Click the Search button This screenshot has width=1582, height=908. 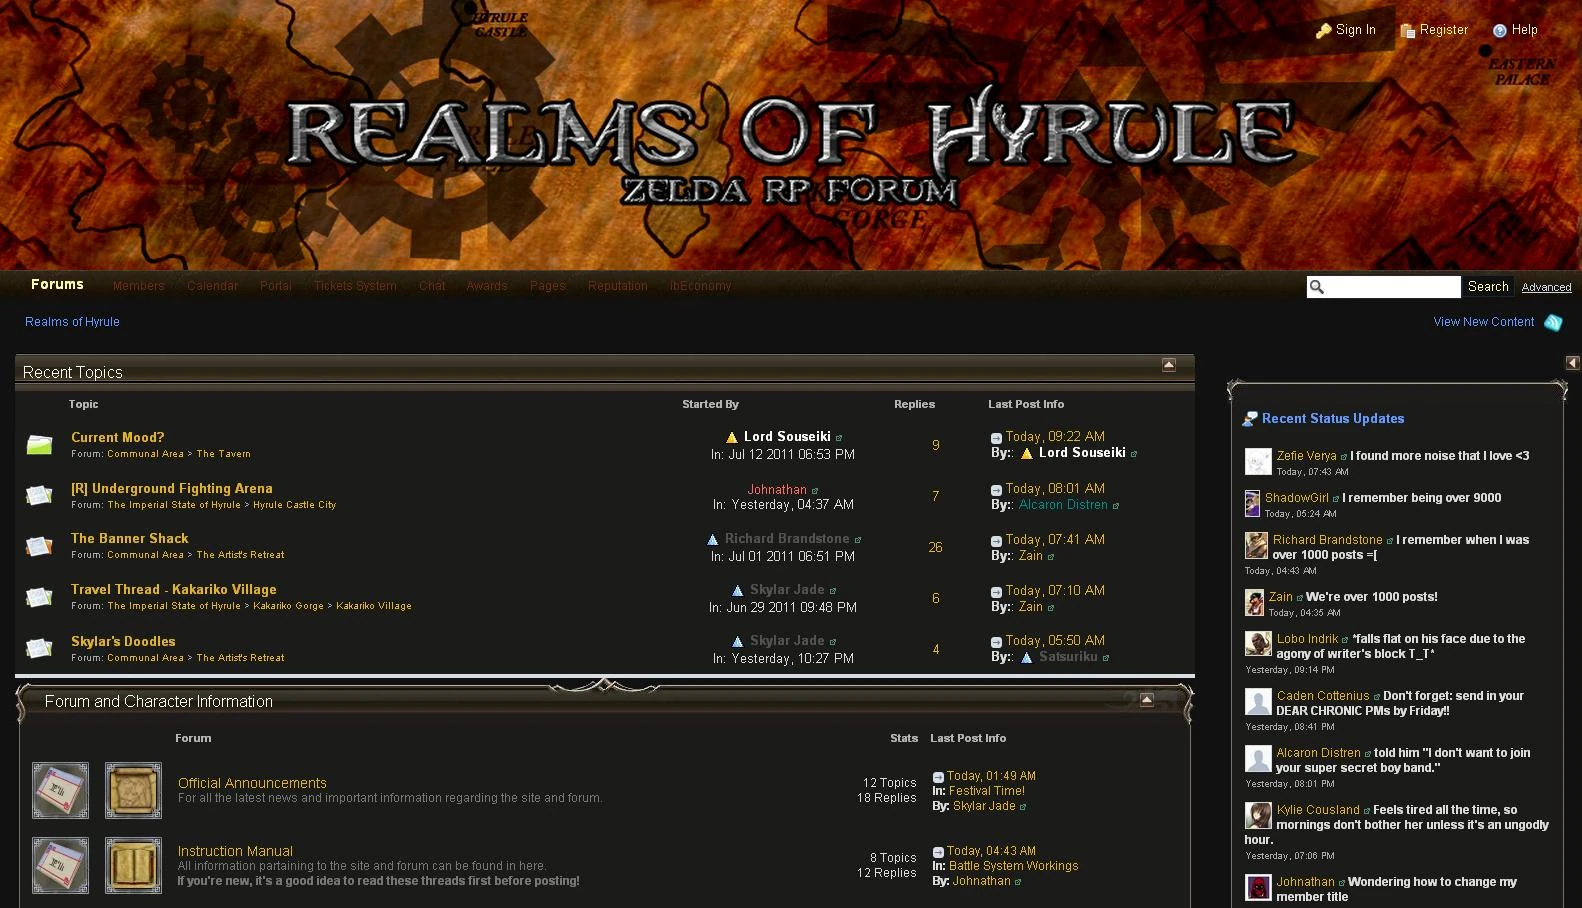click(1488, 287)
